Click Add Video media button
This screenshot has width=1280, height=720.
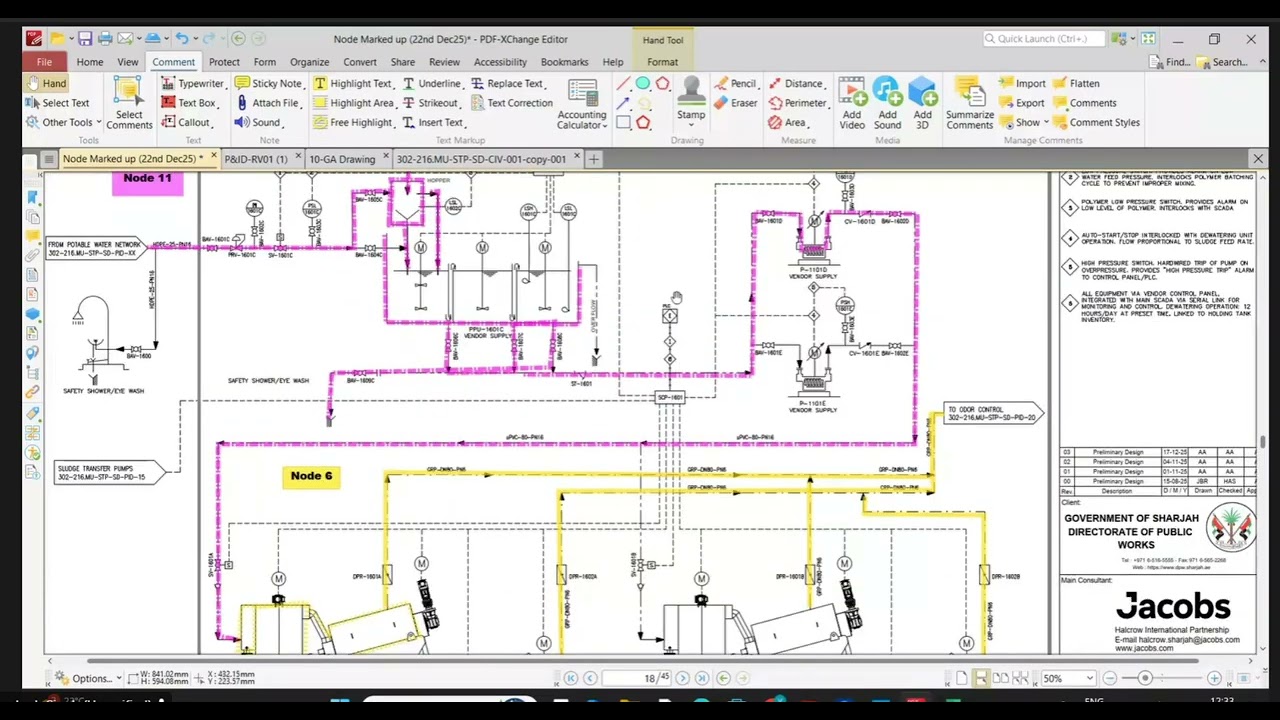(852, 104)
